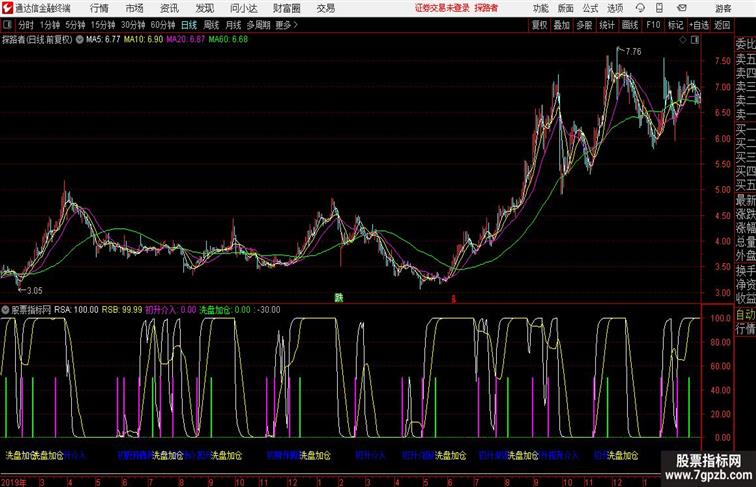The image size is (756, 487).
Task: Click the 换手 row in side panel
Action: pos(745,271)
